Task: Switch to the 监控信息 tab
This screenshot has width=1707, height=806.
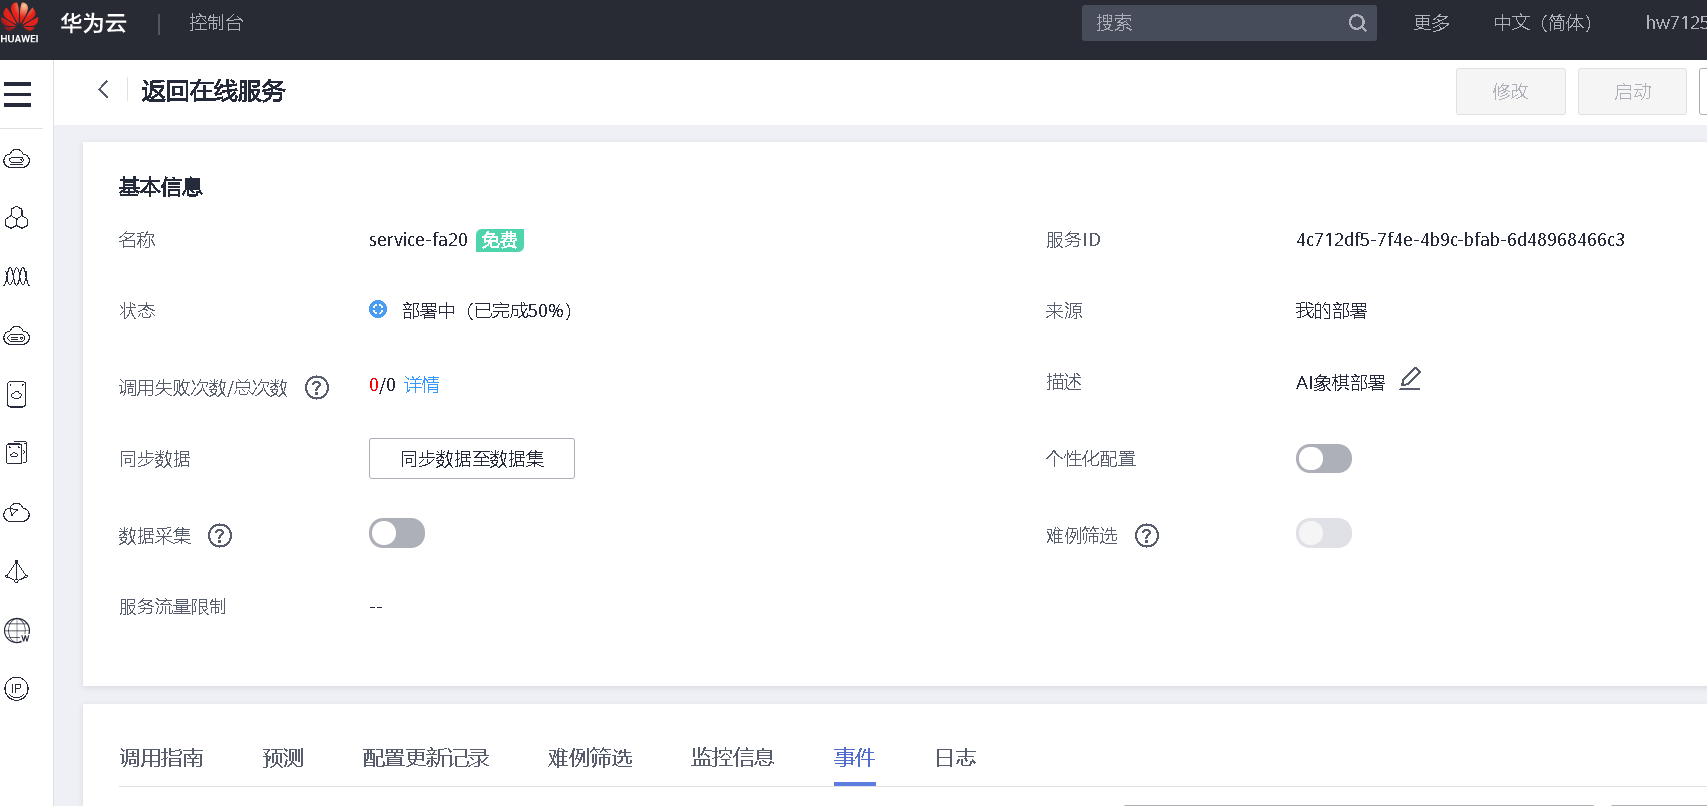Action: pyautogui.click(x=733, y=758)
